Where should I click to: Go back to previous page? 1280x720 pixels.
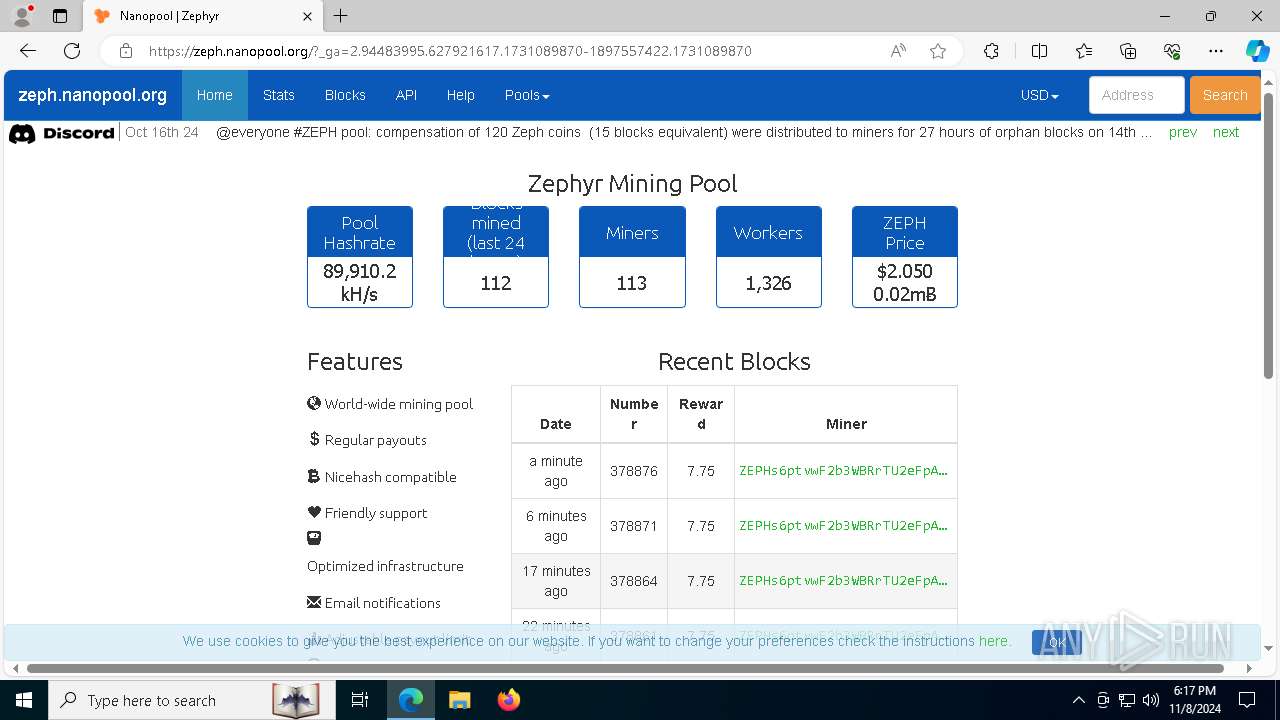tap(27, 51)
